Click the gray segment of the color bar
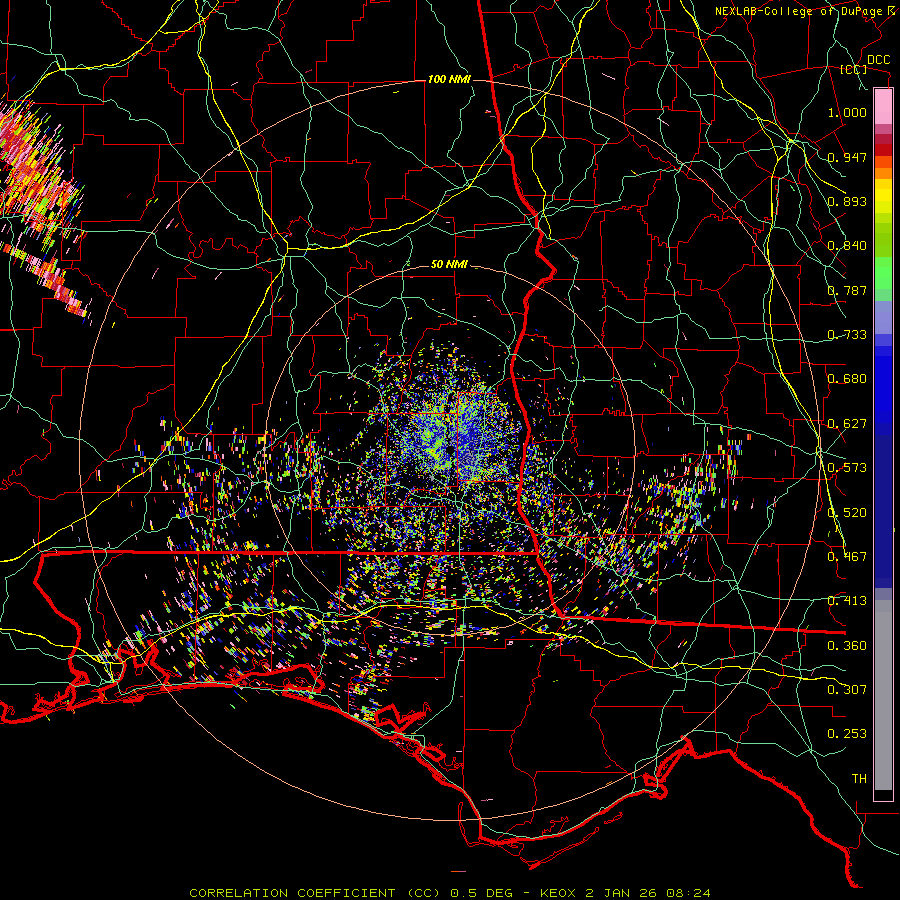The width and height of the screenshot is (900, 900). (x=883, y=695)
